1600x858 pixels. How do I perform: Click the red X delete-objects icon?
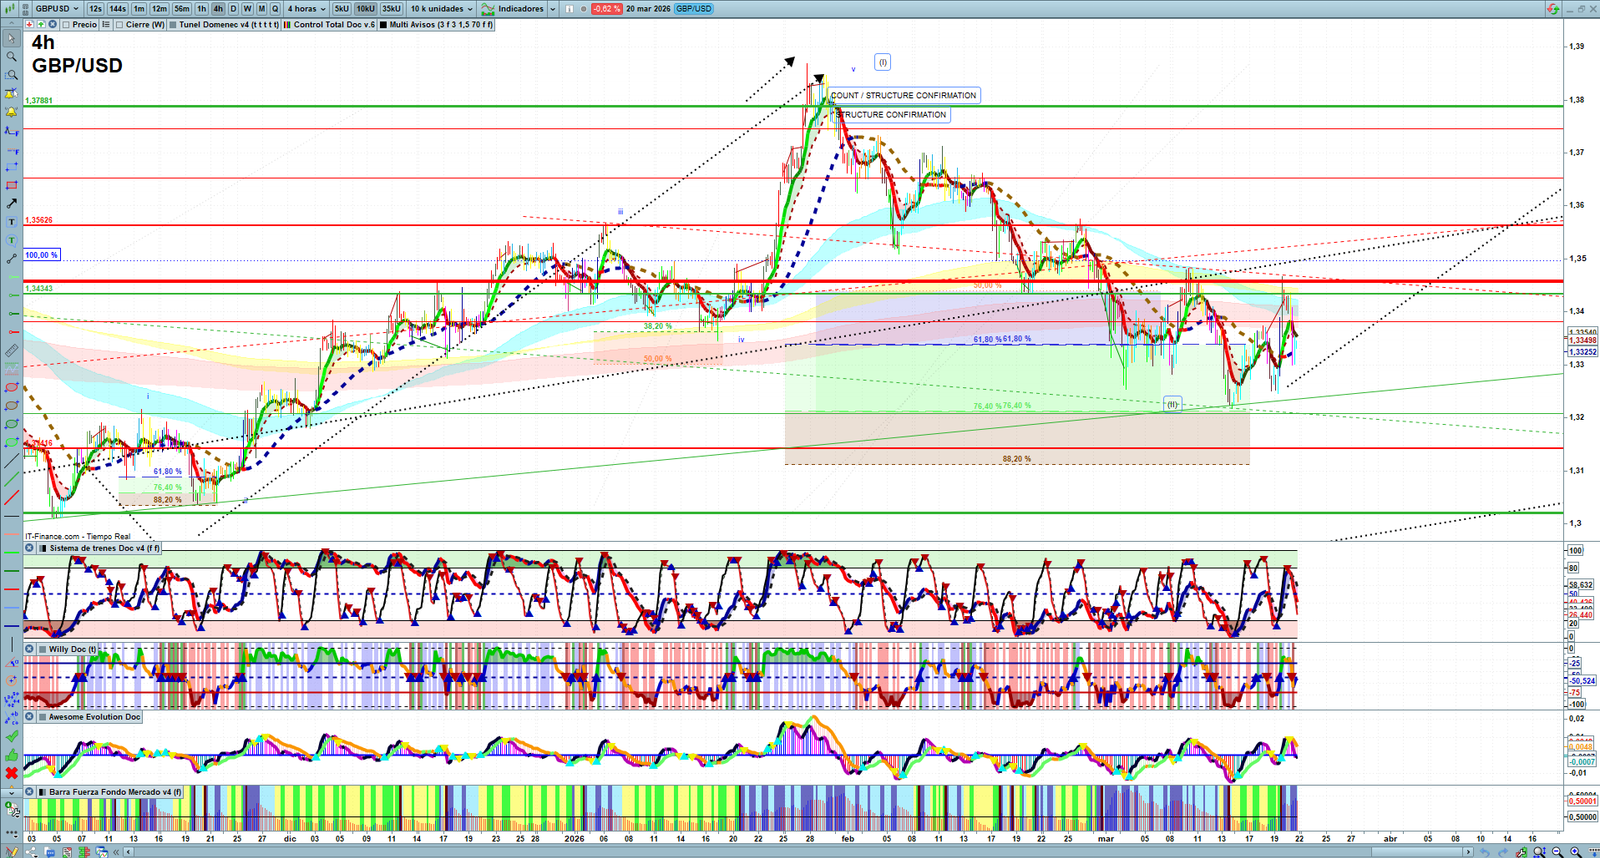click(x=12, y=773)
